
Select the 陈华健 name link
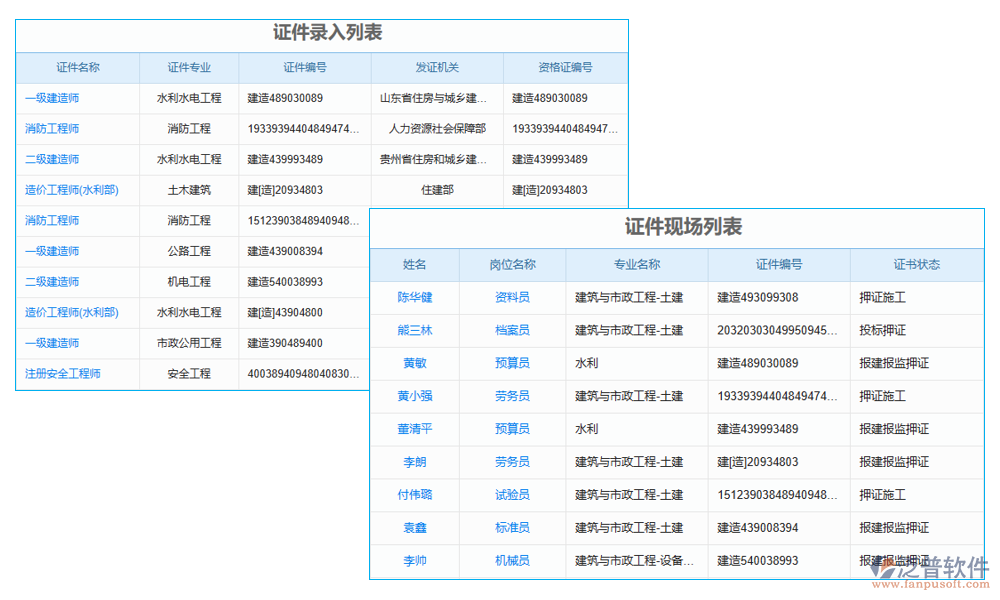[x=415, y=297]
